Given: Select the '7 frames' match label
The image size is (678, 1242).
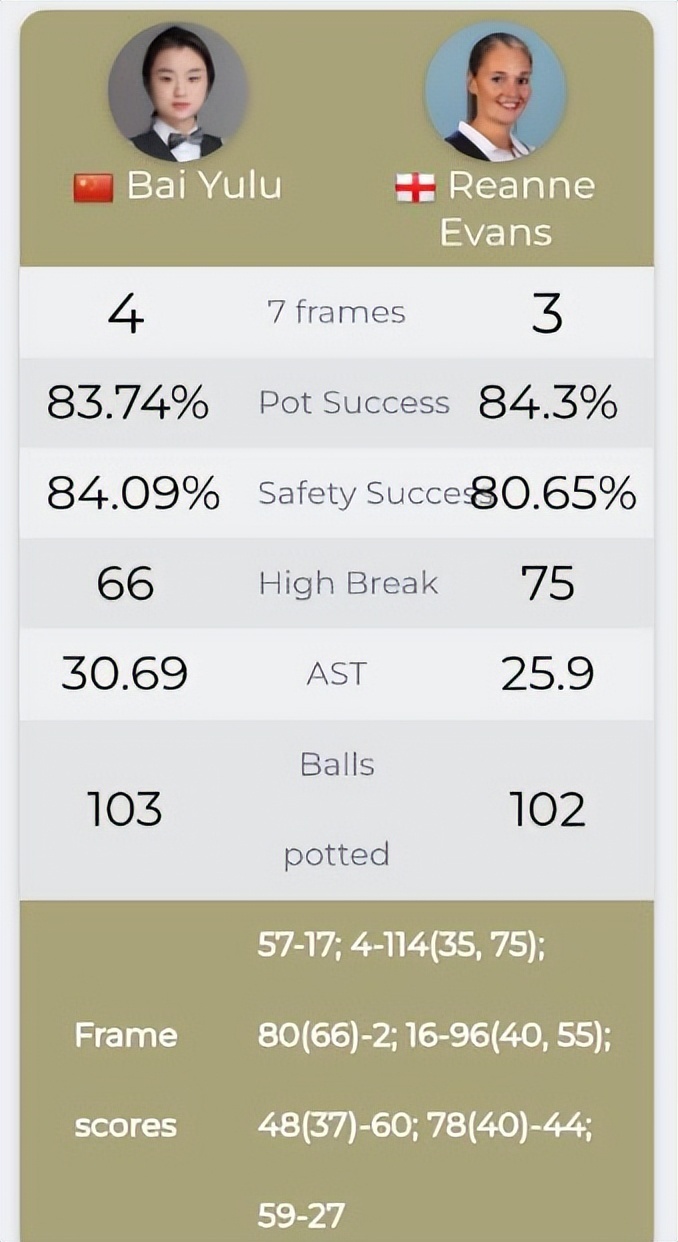Looking at the screenshot, I should coord(336,312).
